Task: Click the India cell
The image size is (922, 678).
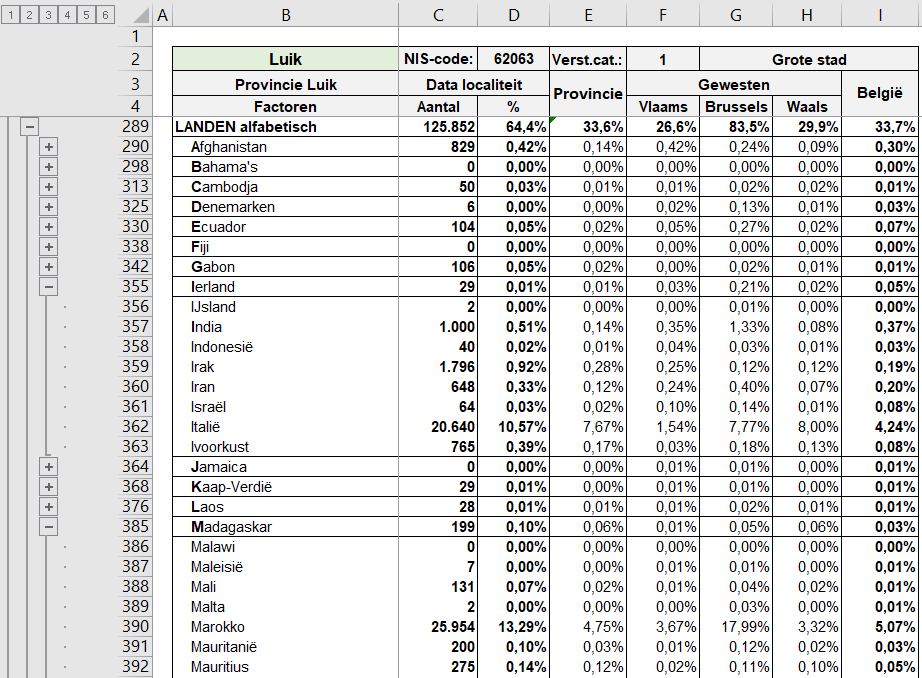Action: click(285, 327)
